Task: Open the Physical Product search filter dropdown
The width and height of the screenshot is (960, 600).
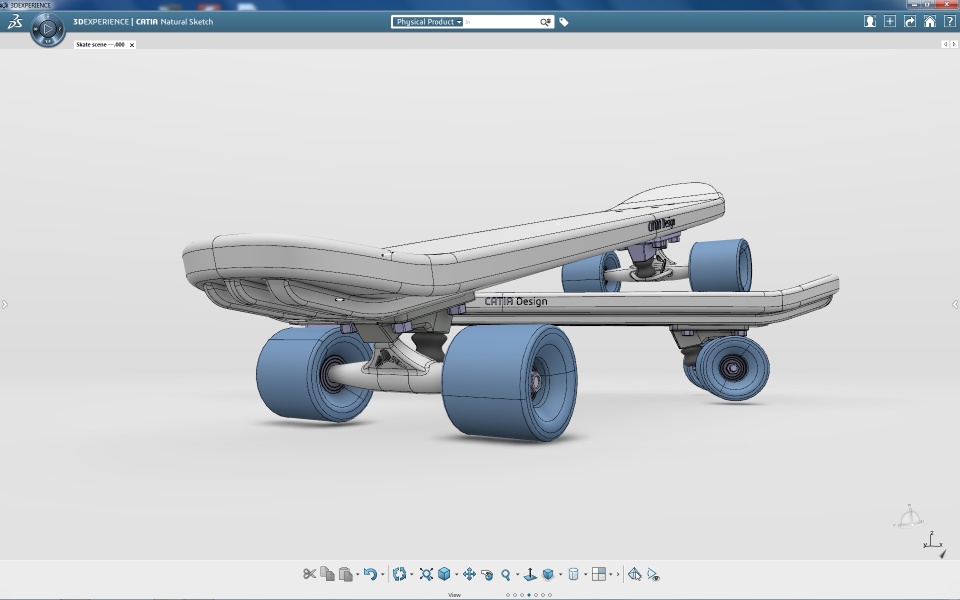Action: coord(427,21)
